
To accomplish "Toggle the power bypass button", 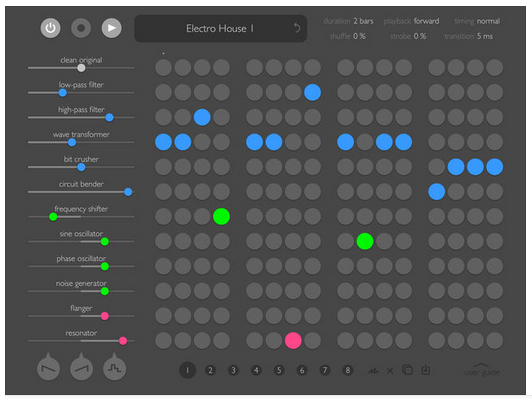I will tap(51, 28).
